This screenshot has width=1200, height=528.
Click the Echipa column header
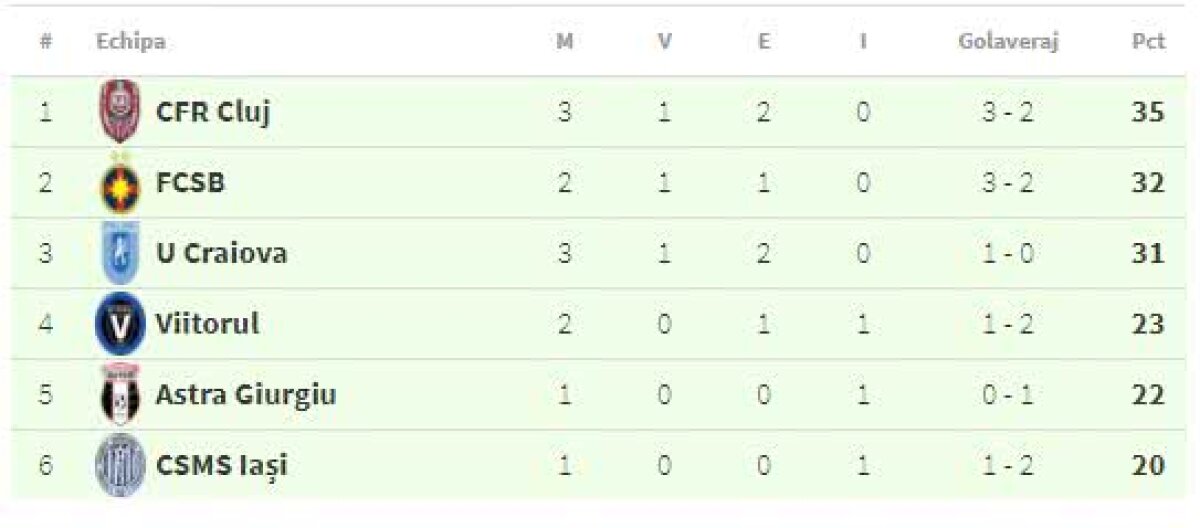coord(131,42)
